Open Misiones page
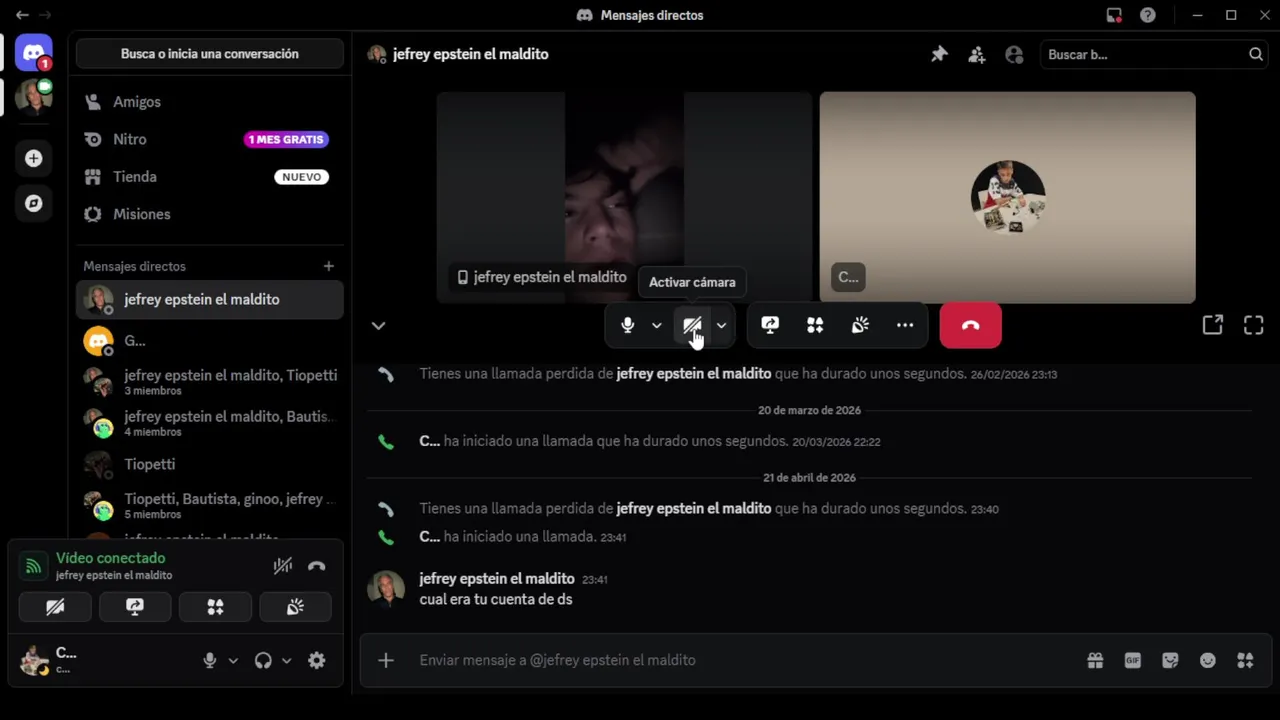Image resolution: width=1280 pixels, height=720 pixels. coord(210,214)
